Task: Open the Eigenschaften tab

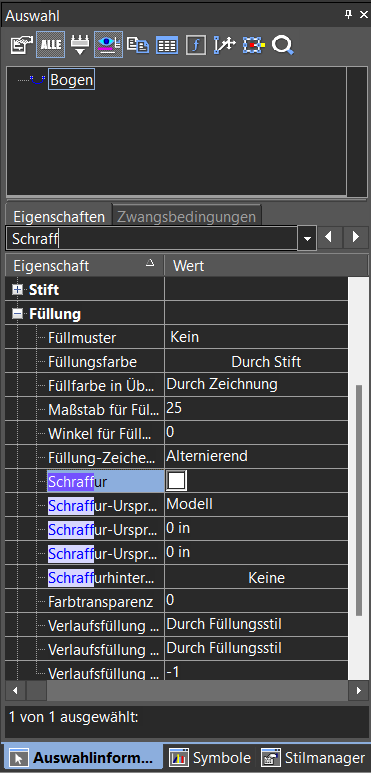Action: click(x=59, y=216)
